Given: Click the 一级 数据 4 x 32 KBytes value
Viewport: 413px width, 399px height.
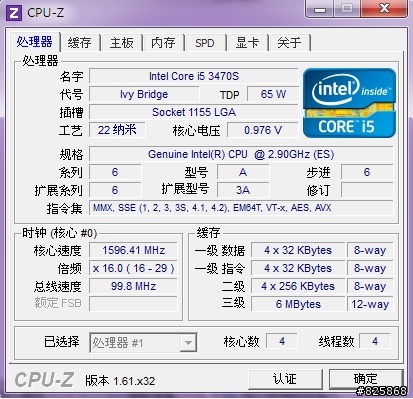Looking at the screenshot, I should pos(298,250).
